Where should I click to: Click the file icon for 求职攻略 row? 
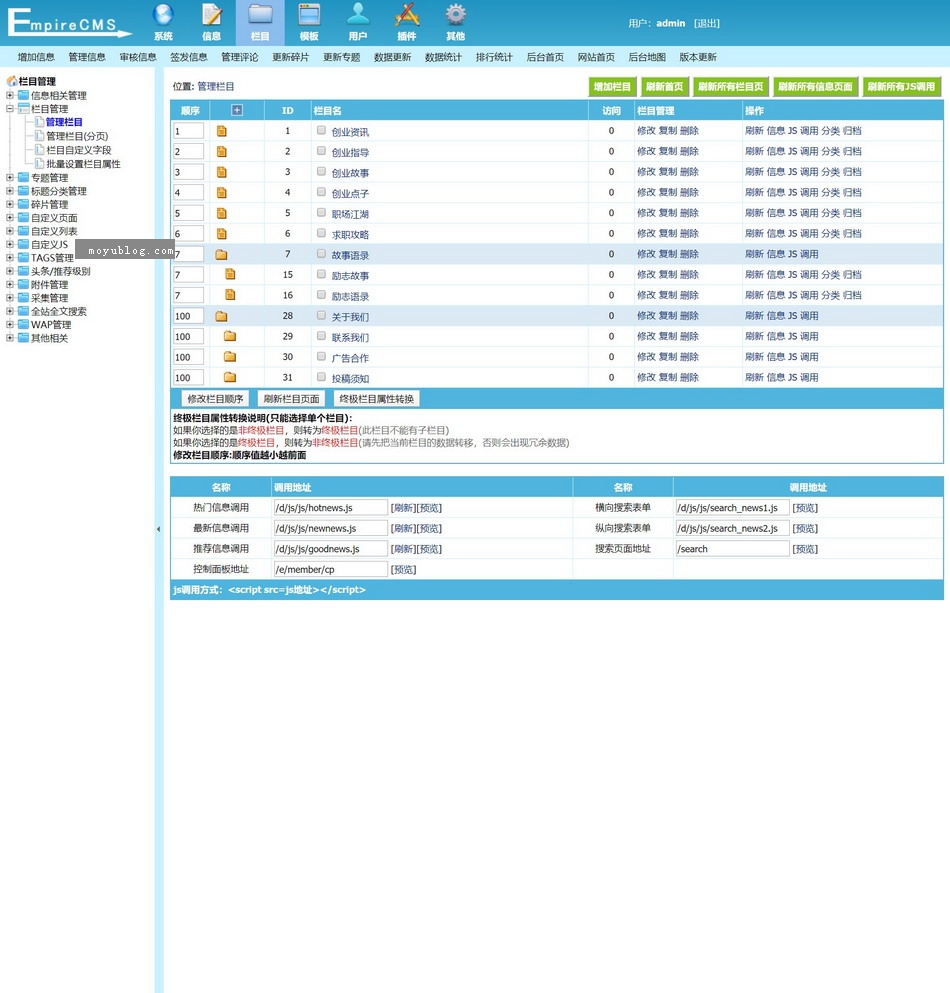pos(222,234)
